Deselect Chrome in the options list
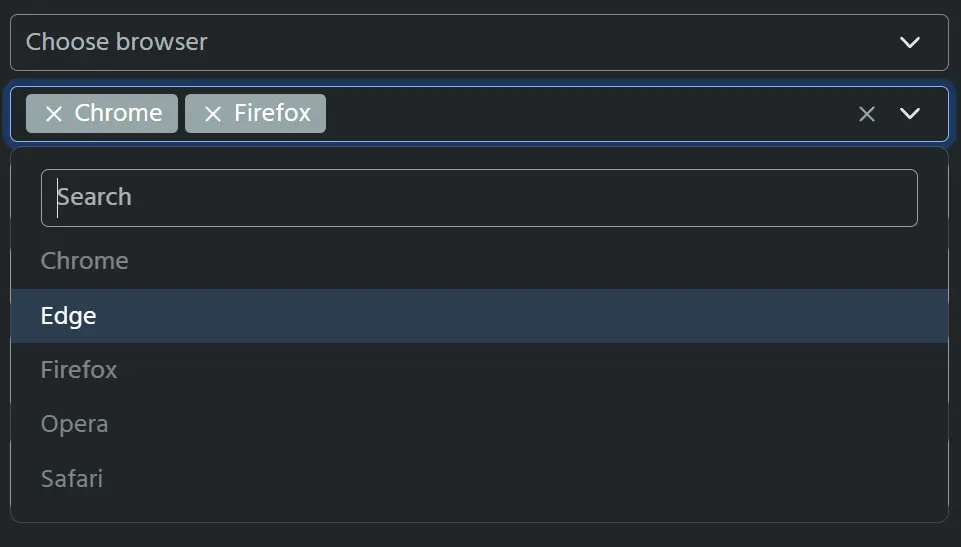961x547 pixels. pos(479,262)
